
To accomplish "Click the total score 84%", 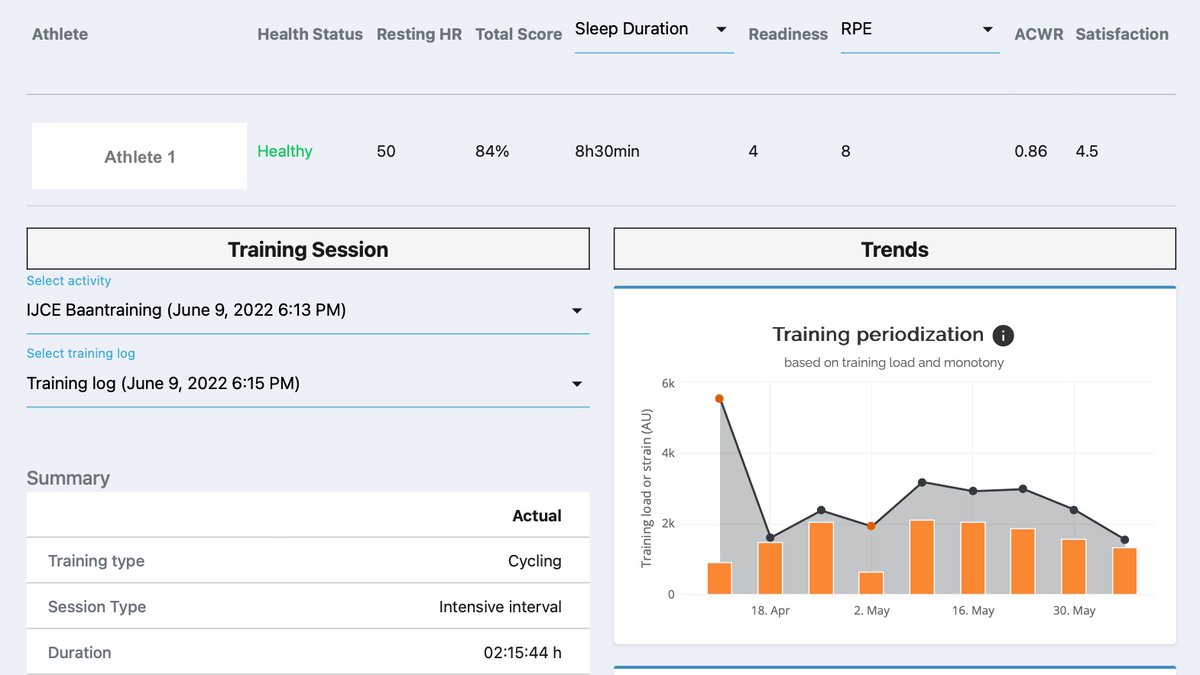I will 492,151.
